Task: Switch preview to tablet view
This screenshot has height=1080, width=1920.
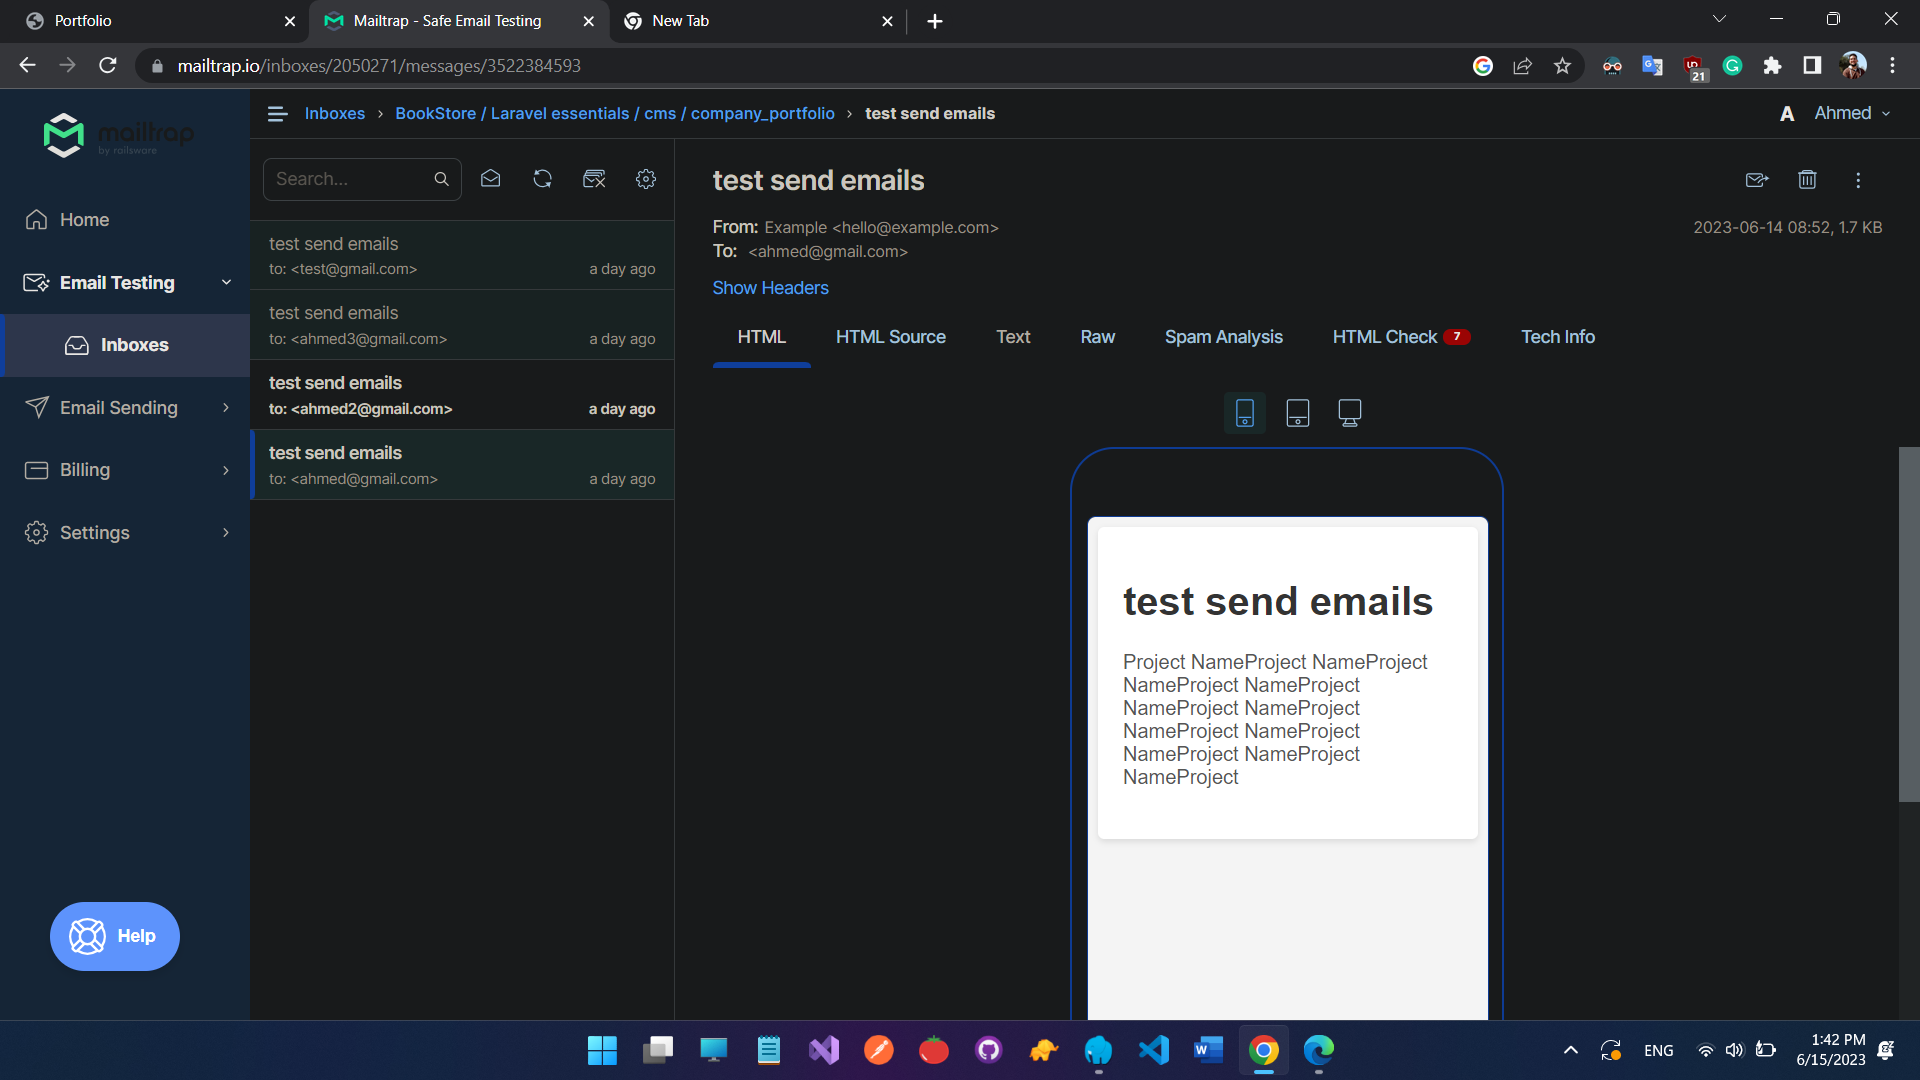Action: point(1297,413)
